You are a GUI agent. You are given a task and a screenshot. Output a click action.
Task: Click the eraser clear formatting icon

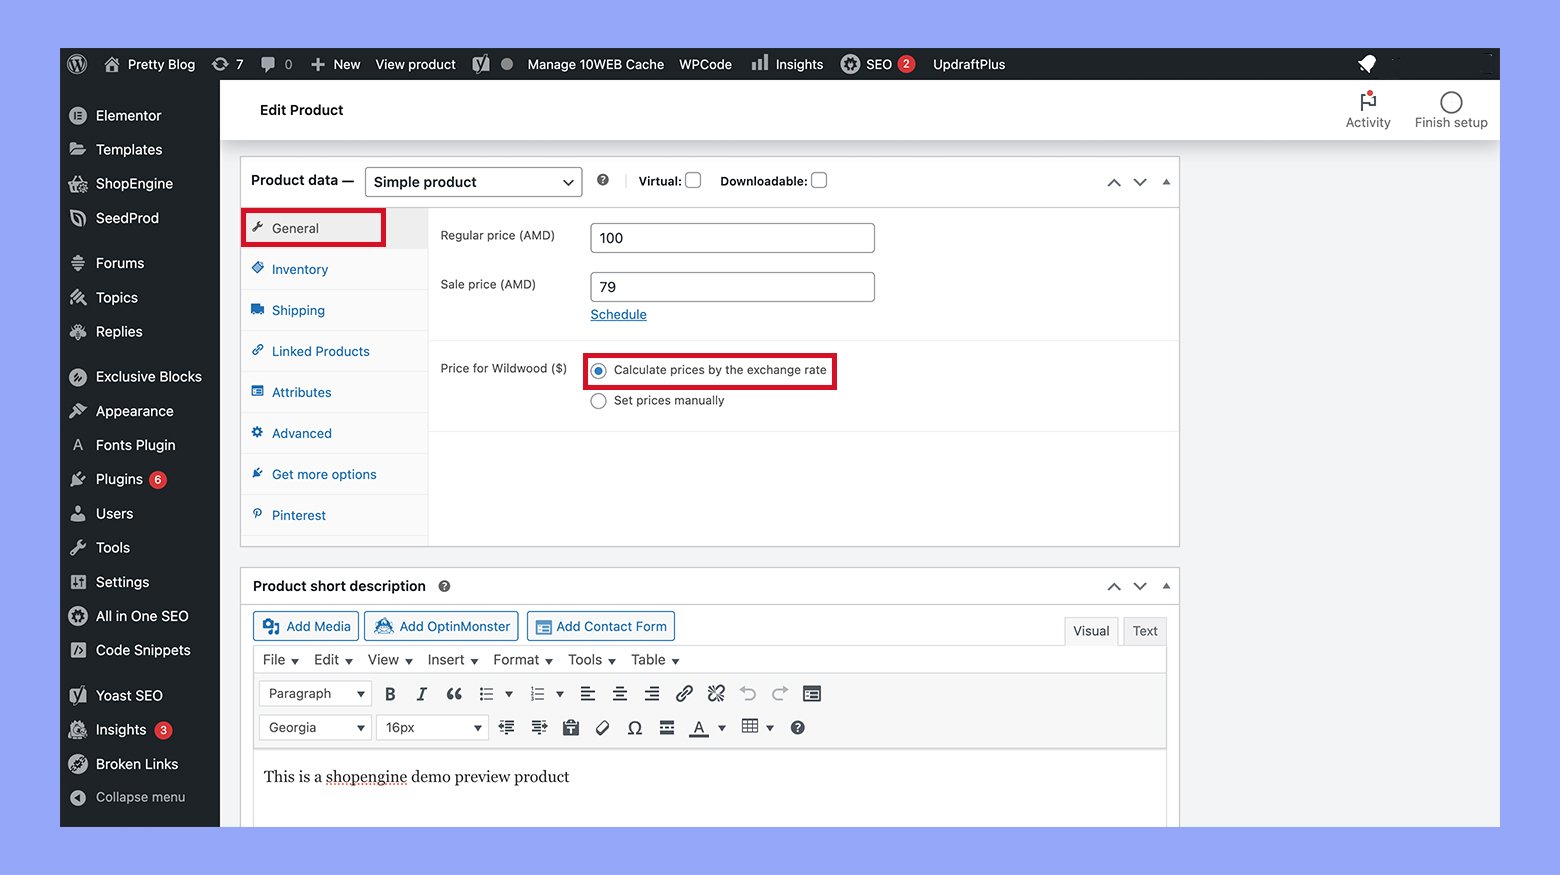(x=602, y=728)
